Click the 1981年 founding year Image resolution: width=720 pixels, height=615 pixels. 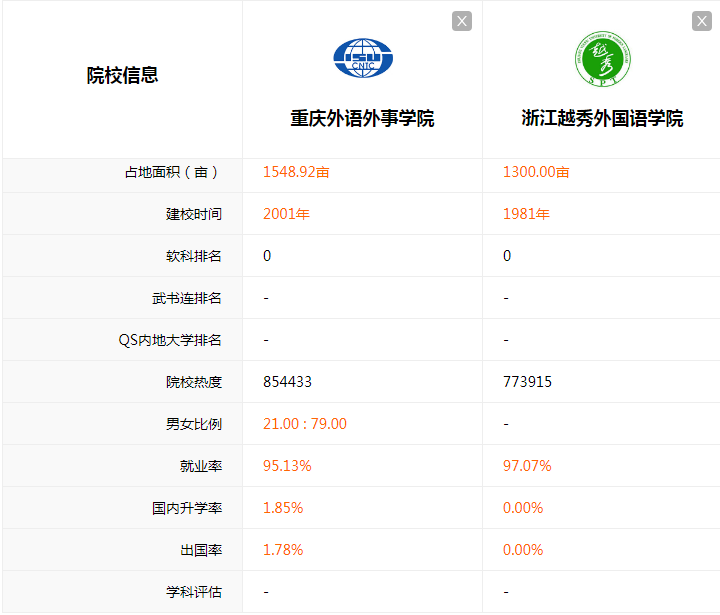pyautogui.click(x=526, y=214)
